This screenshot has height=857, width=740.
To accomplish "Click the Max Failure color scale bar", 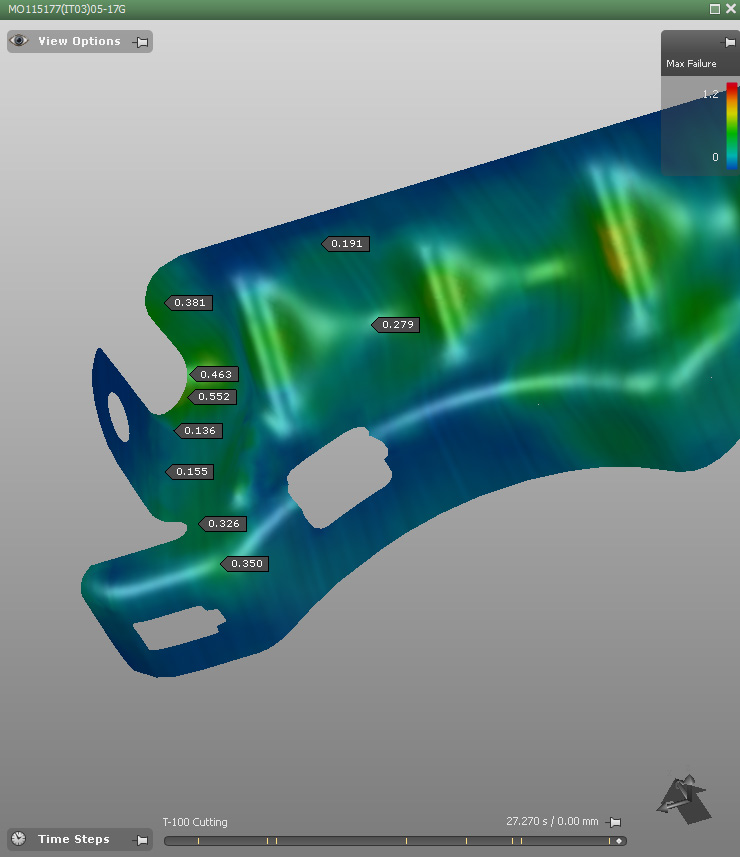I will [731, 126].
